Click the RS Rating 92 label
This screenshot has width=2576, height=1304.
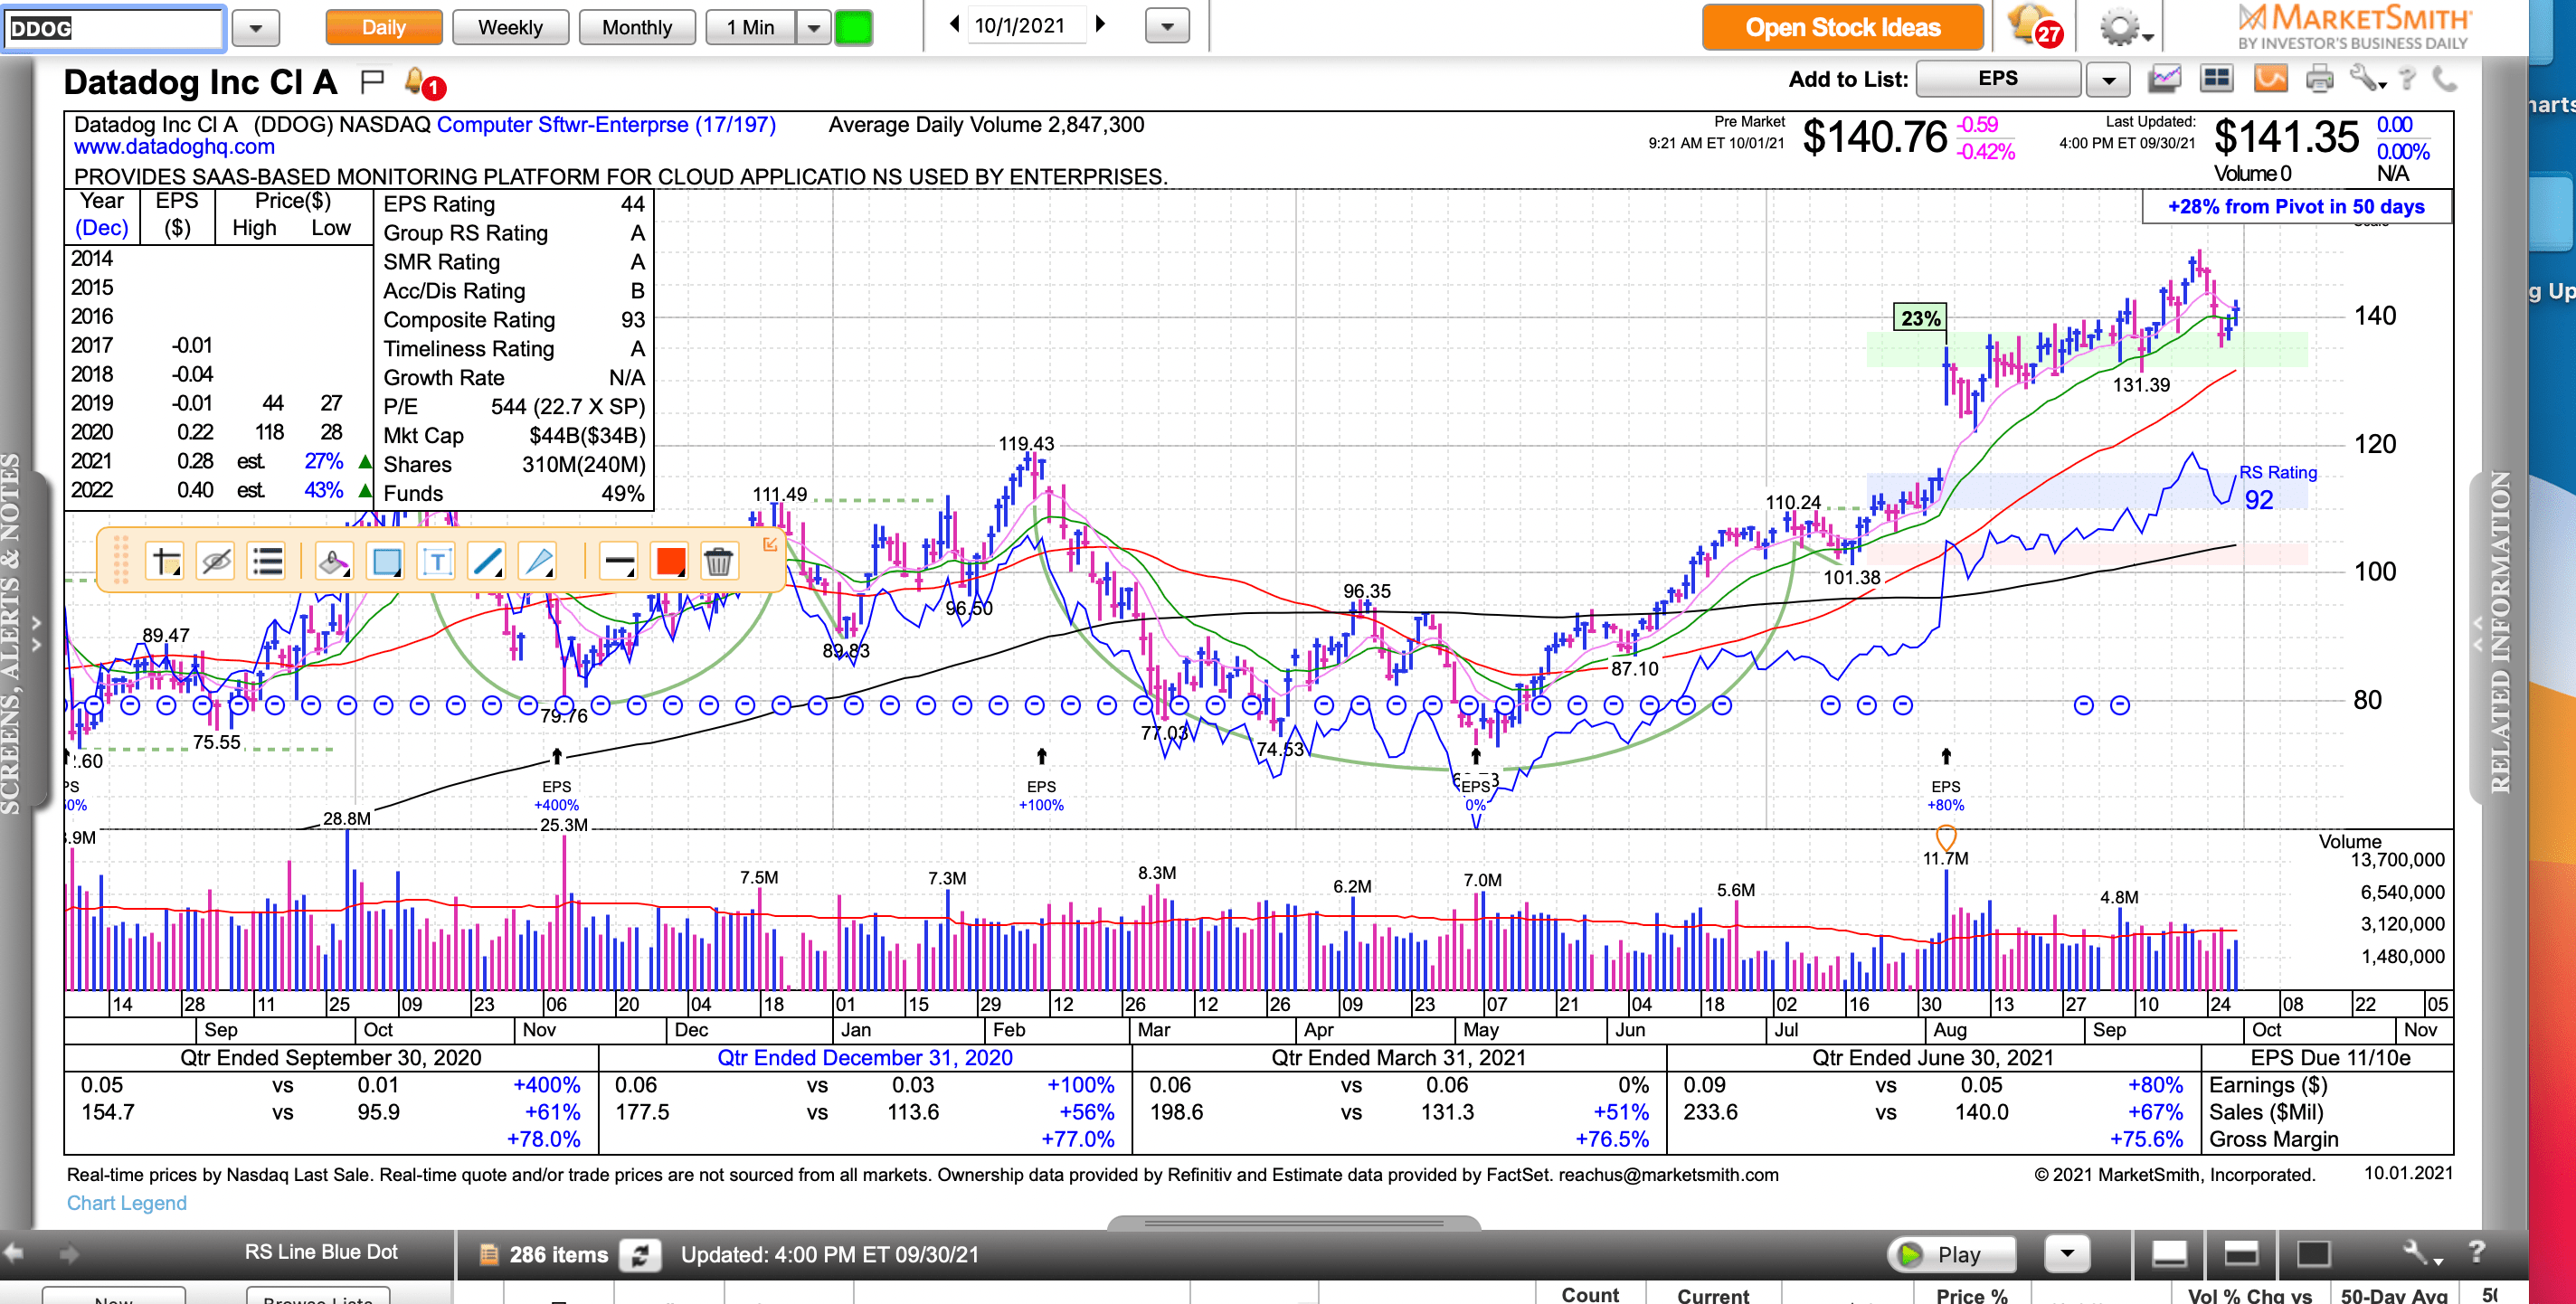coord(2277,487)
